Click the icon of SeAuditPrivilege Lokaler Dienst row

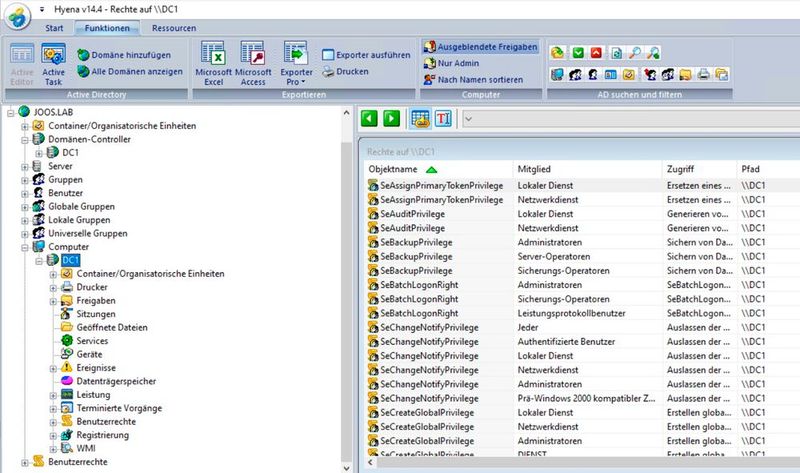point(373,214)
